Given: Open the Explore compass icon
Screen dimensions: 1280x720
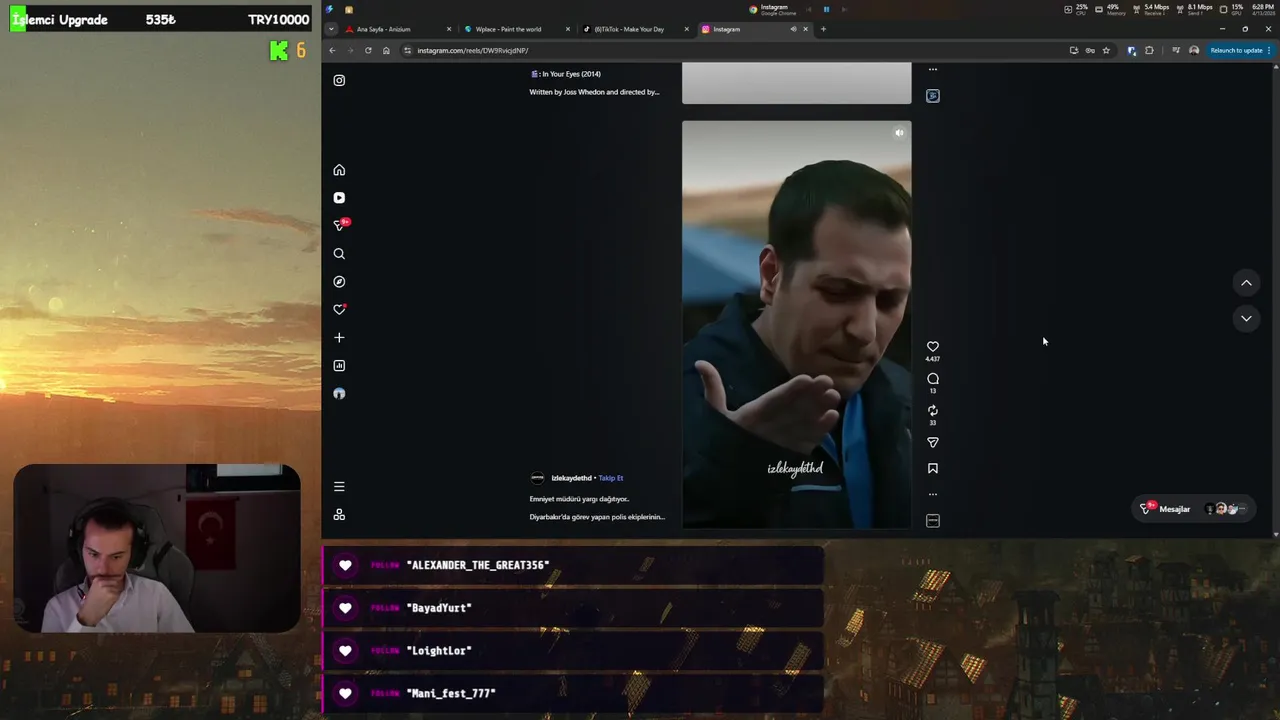Looking at the screenshot, I should point(339,282).
